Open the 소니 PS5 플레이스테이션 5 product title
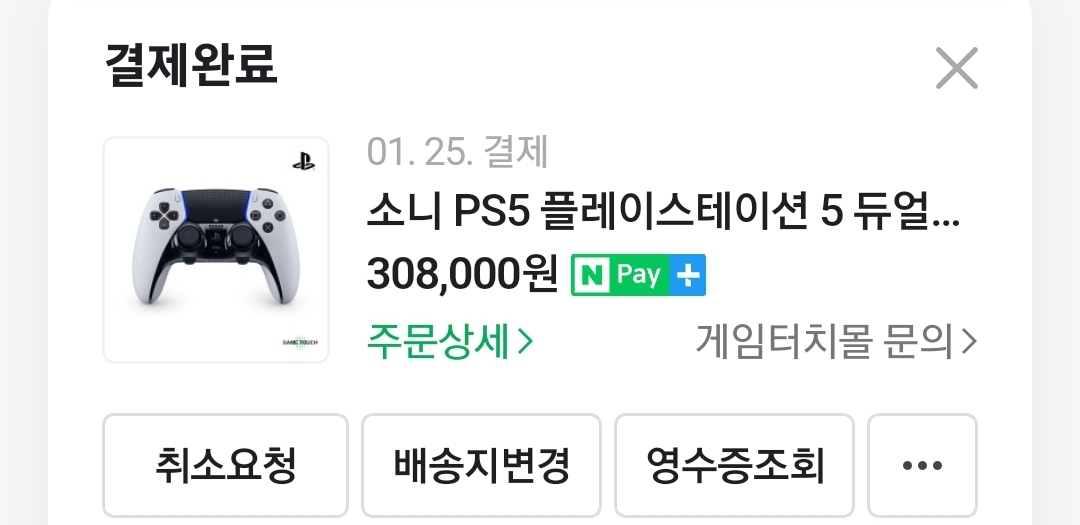Viewport: 1080px width, 525px height. (x=663, y=213)
